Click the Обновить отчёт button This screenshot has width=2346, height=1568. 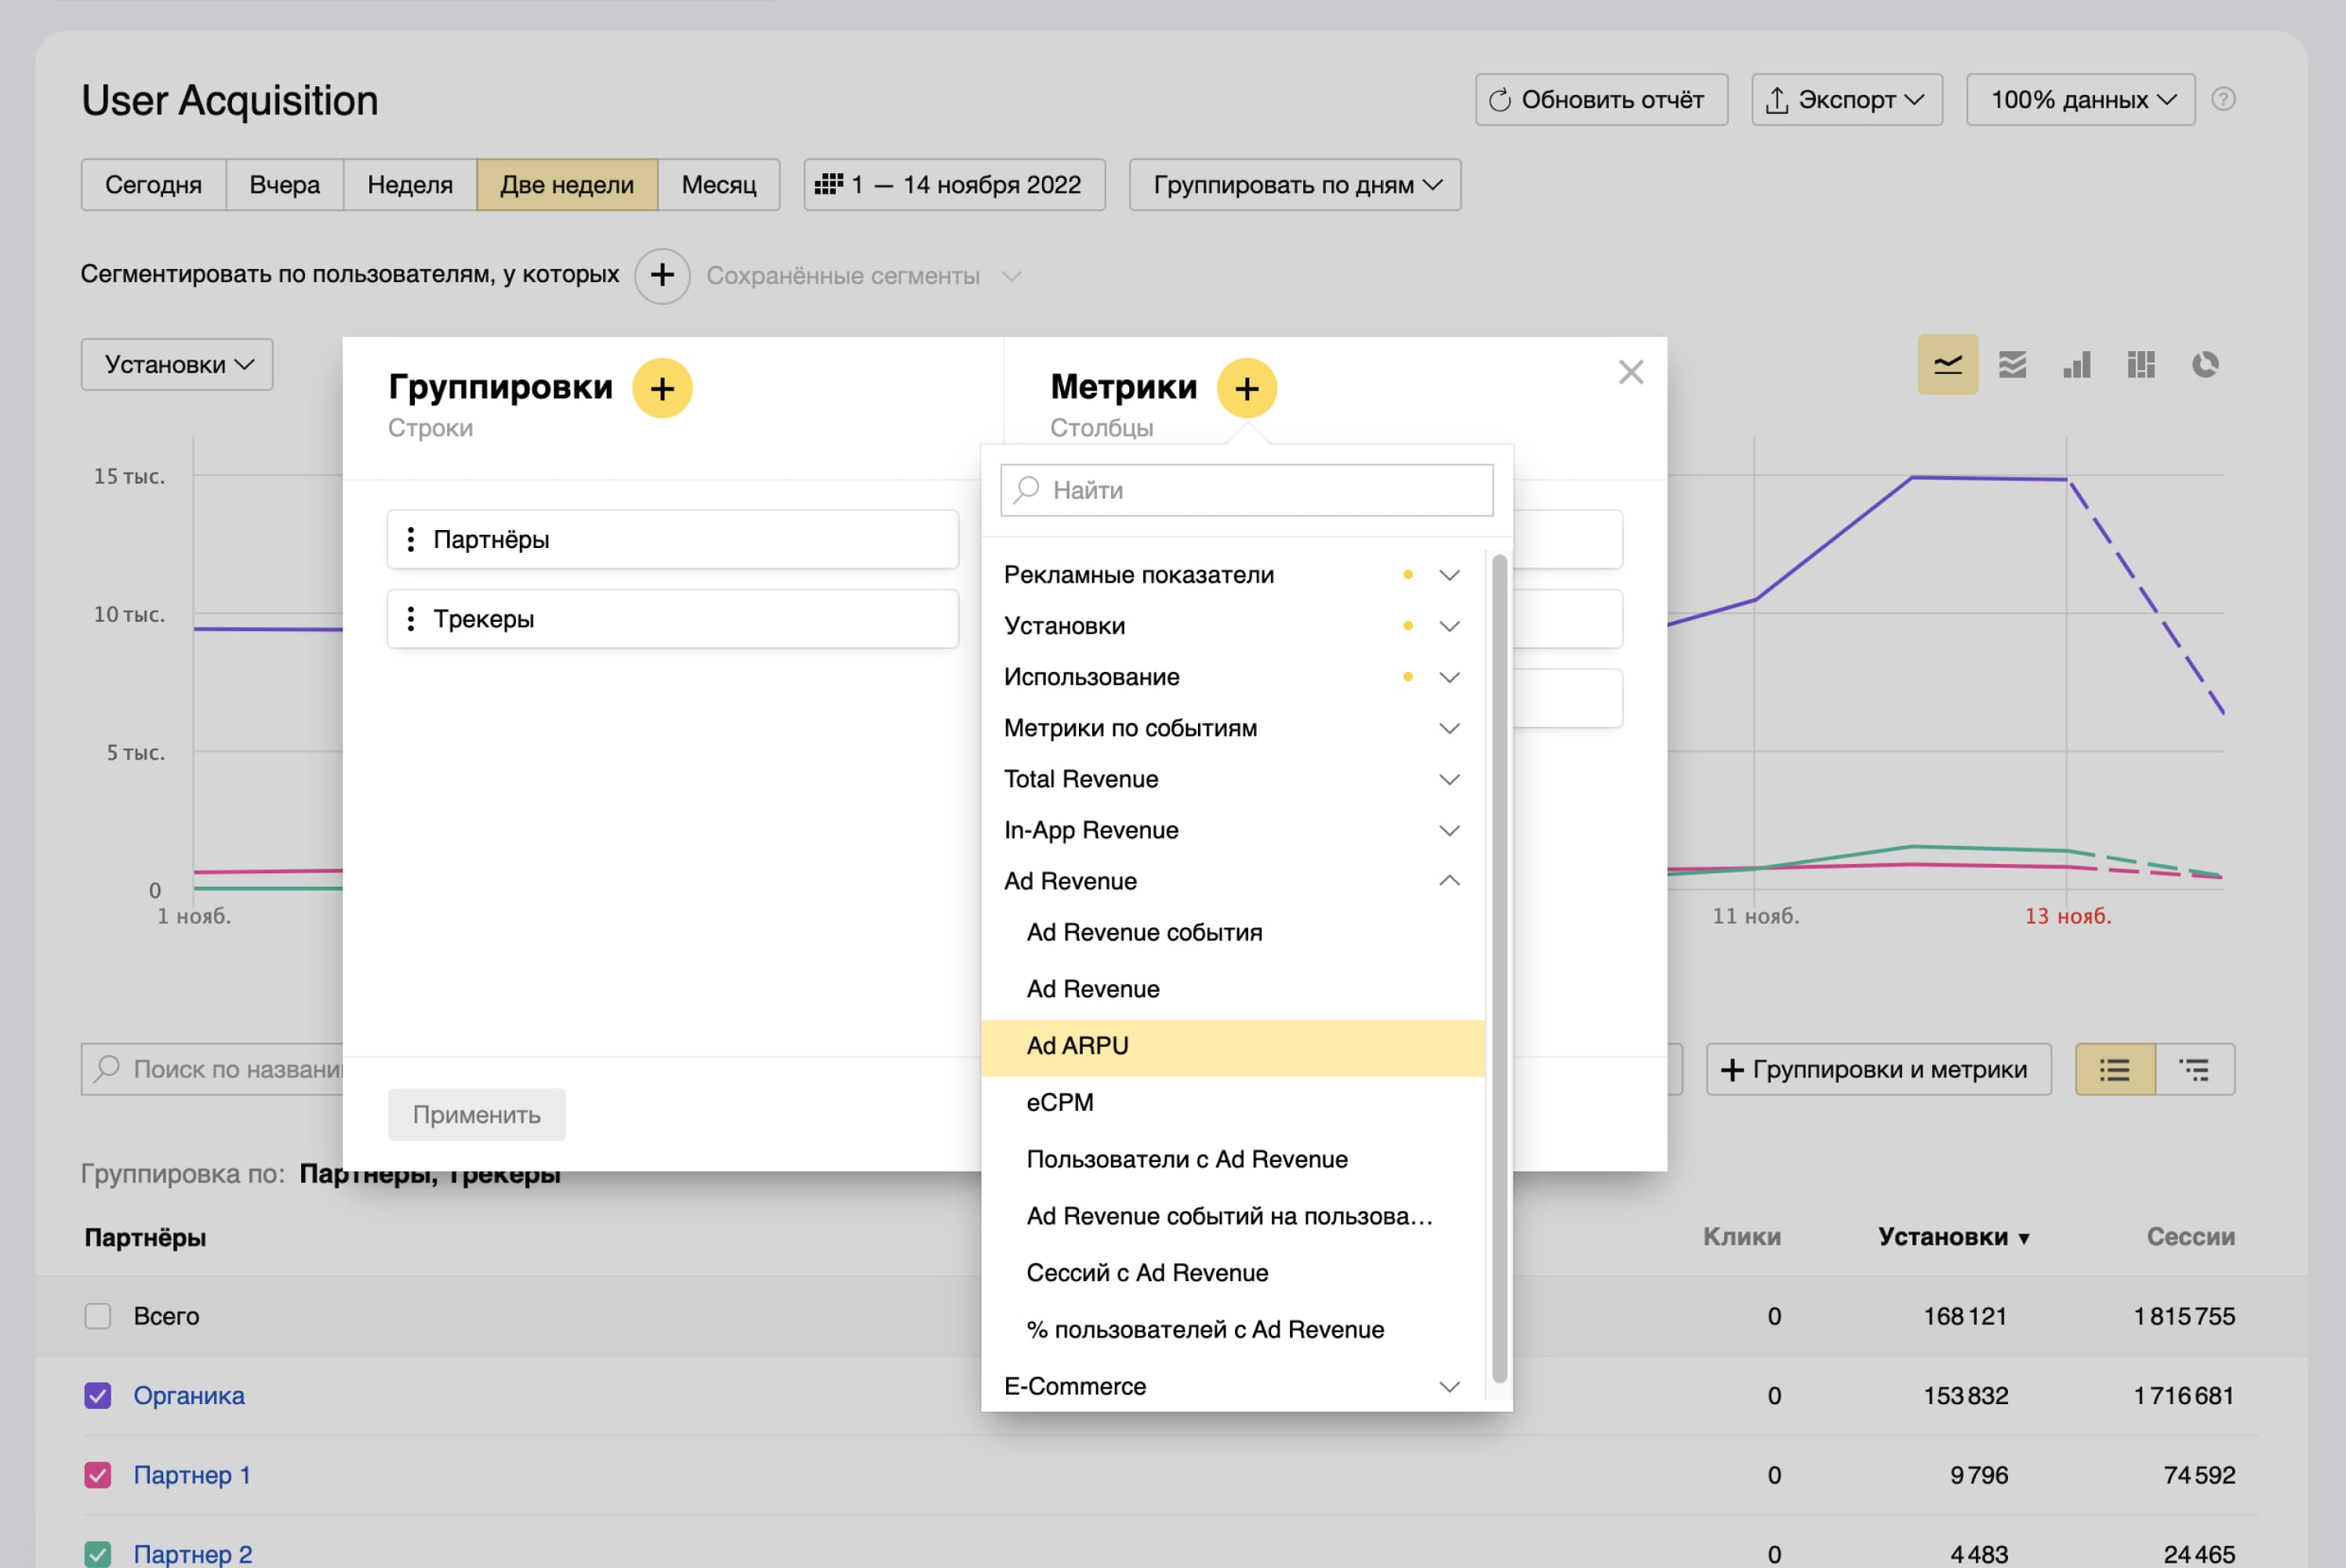[x=1600, y=99]
